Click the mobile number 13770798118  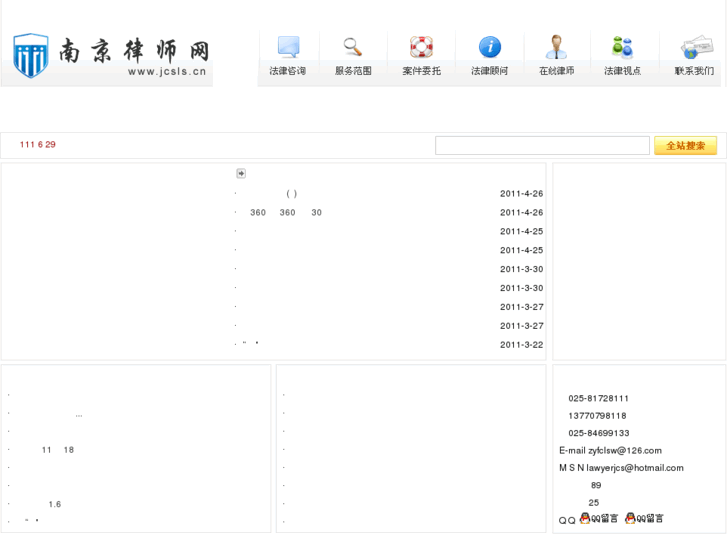coord(597,416)
